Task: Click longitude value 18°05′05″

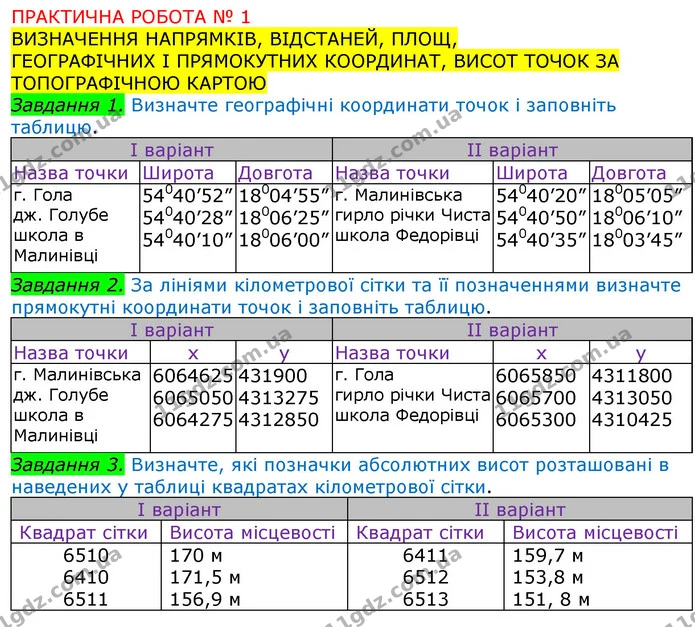Action: click(x=637, y=195)
